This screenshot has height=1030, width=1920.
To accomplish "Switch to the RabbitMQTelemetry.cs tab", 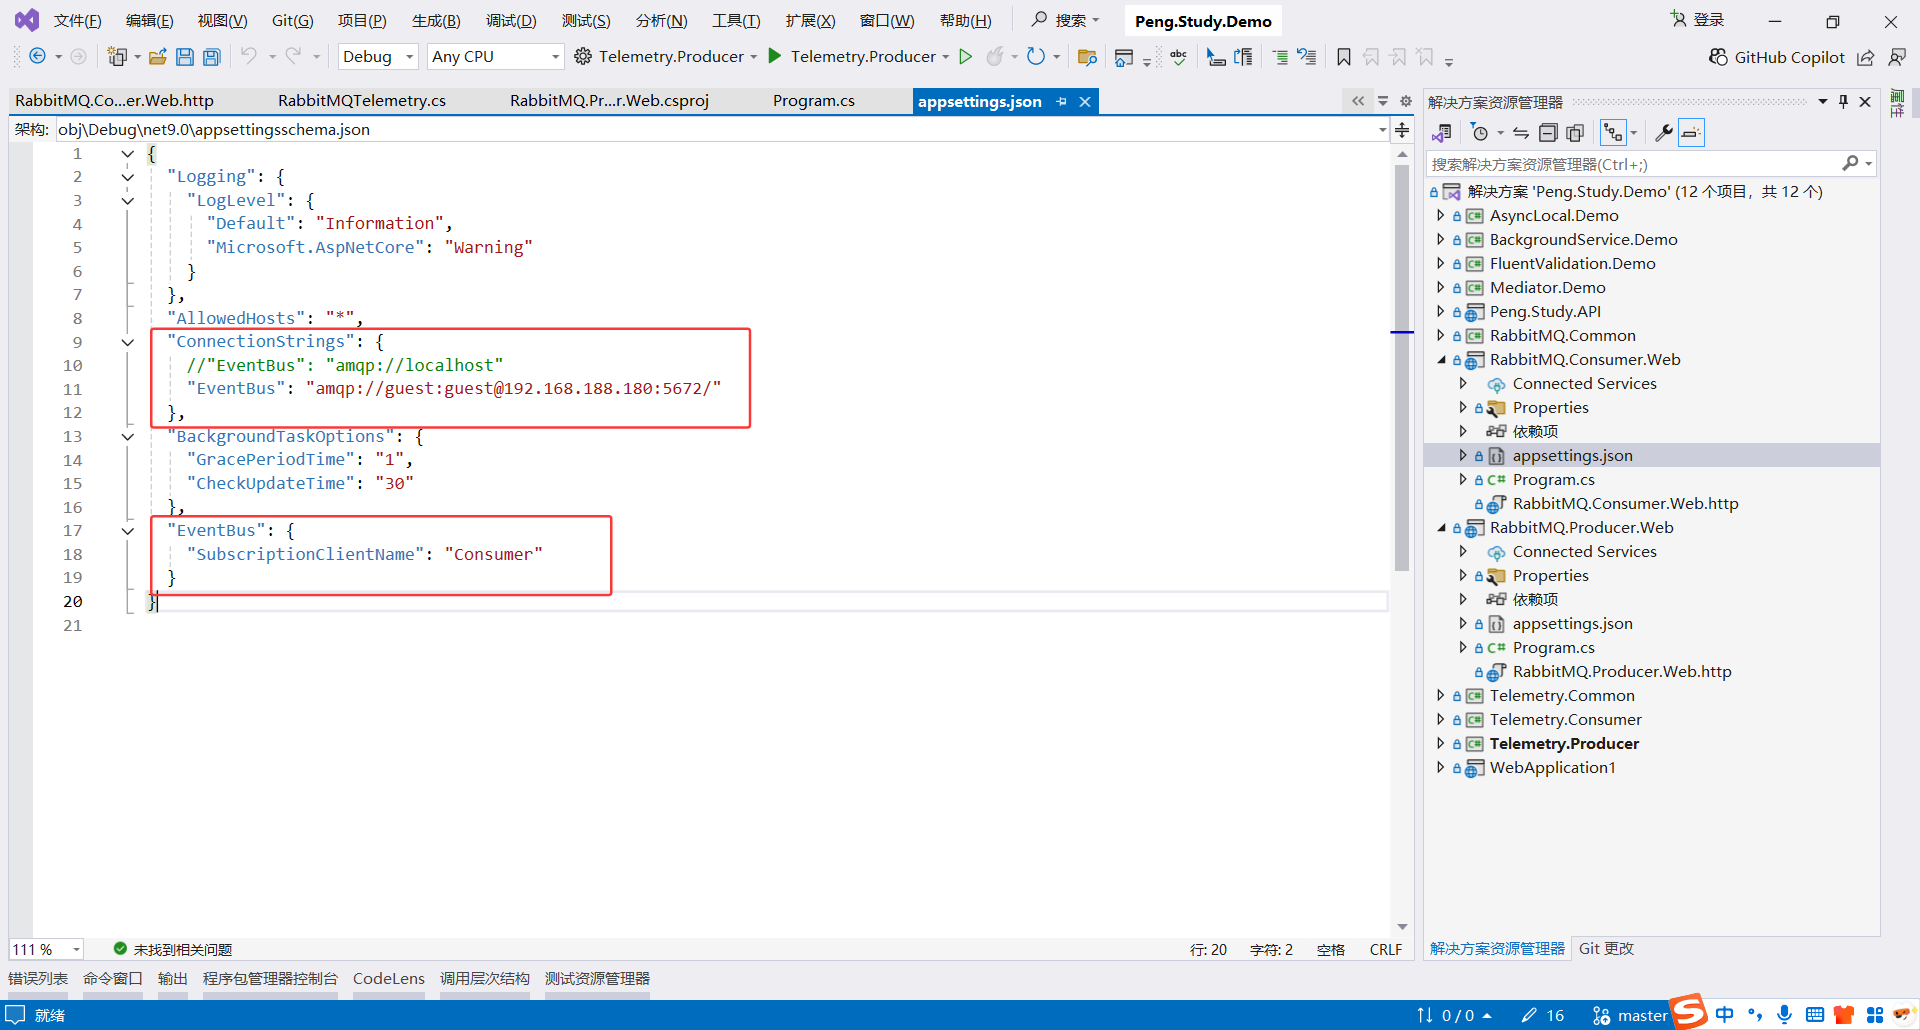I will 362,101.
